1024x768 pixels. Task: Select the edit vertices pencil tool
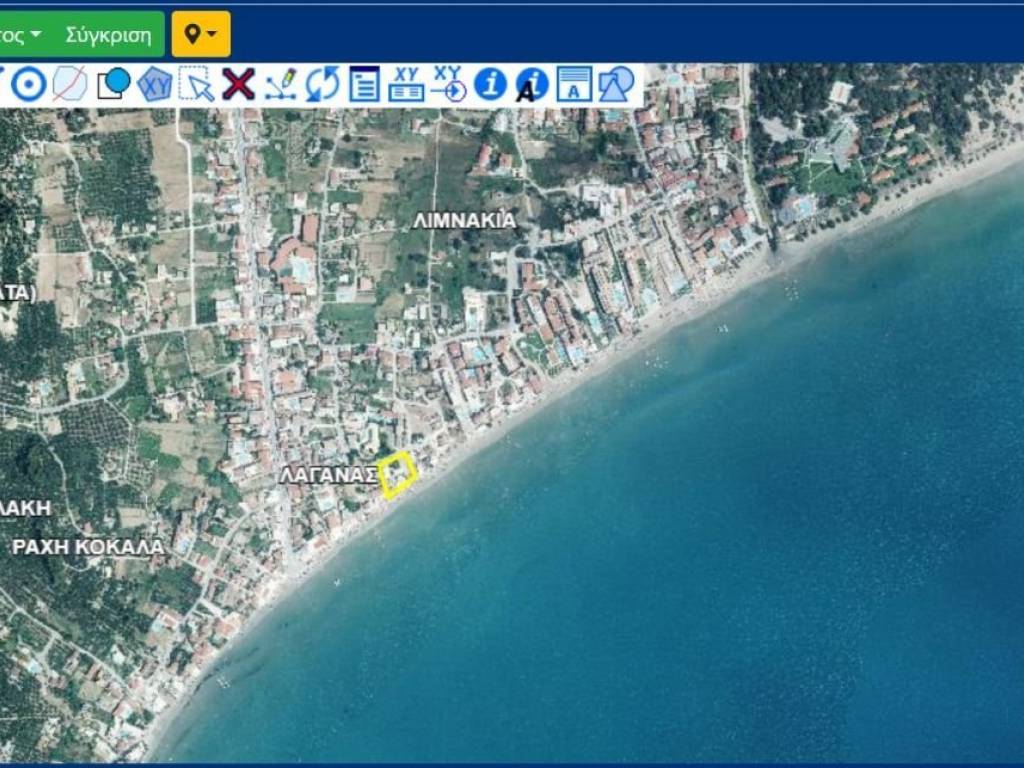pyautogui.click(x=280, y=85)
